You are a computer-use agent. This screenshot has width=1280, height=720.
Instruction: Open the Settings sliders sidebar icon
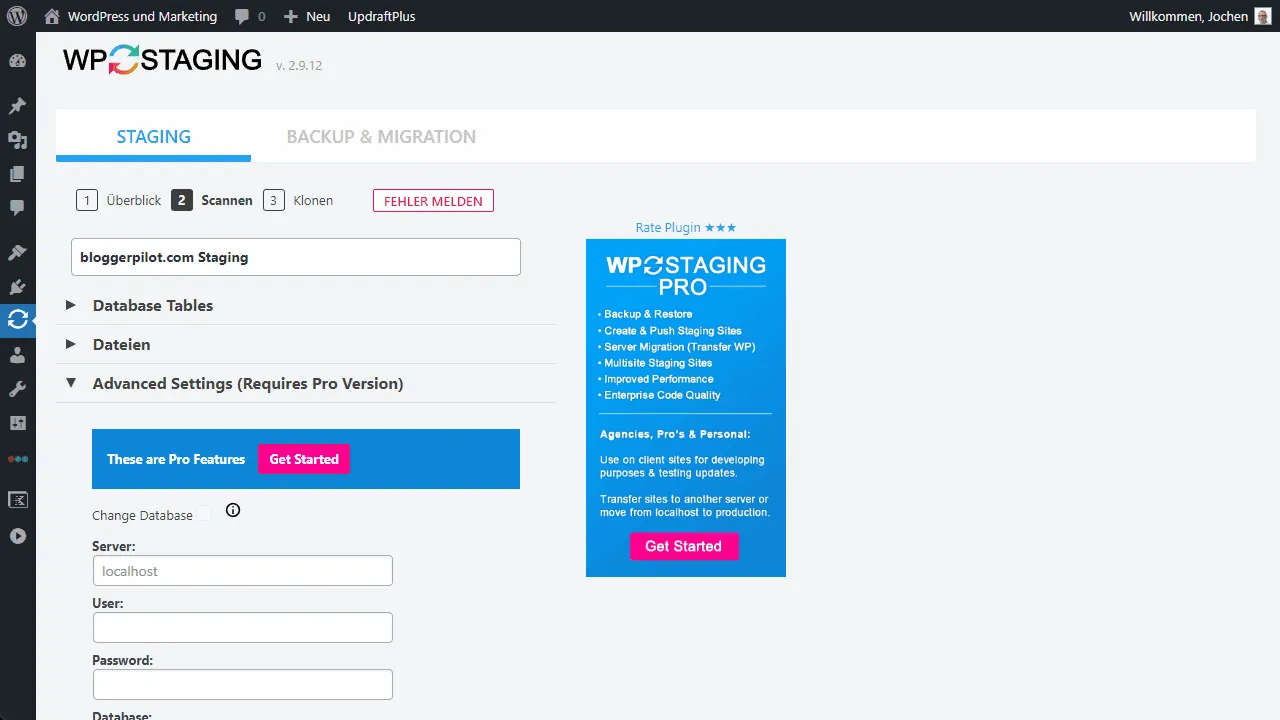(17, 423)
